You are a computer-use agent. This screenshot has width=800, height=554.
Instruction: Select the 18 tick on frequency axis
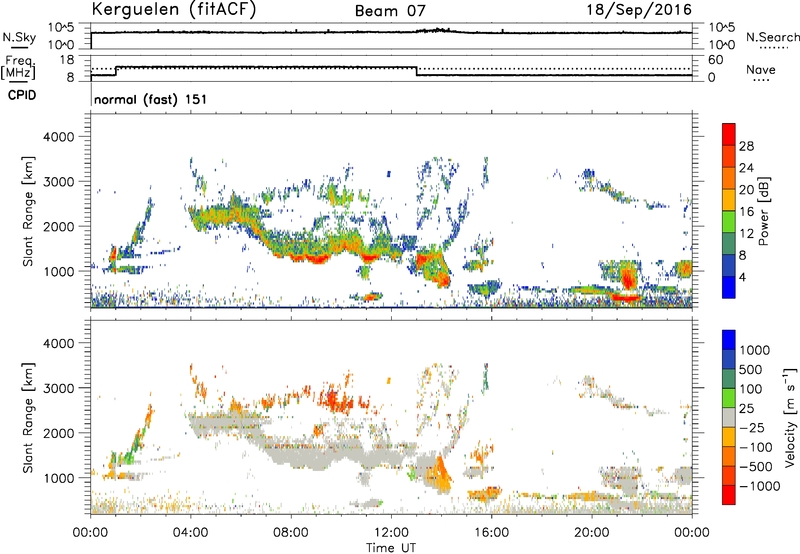click(x=67, y=60)
